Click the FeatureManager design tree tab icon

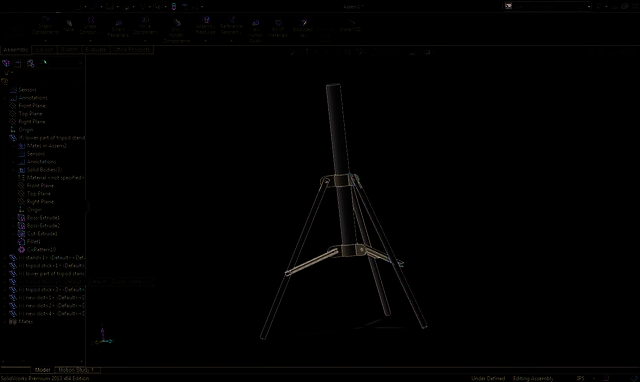[x=6, y=63]
